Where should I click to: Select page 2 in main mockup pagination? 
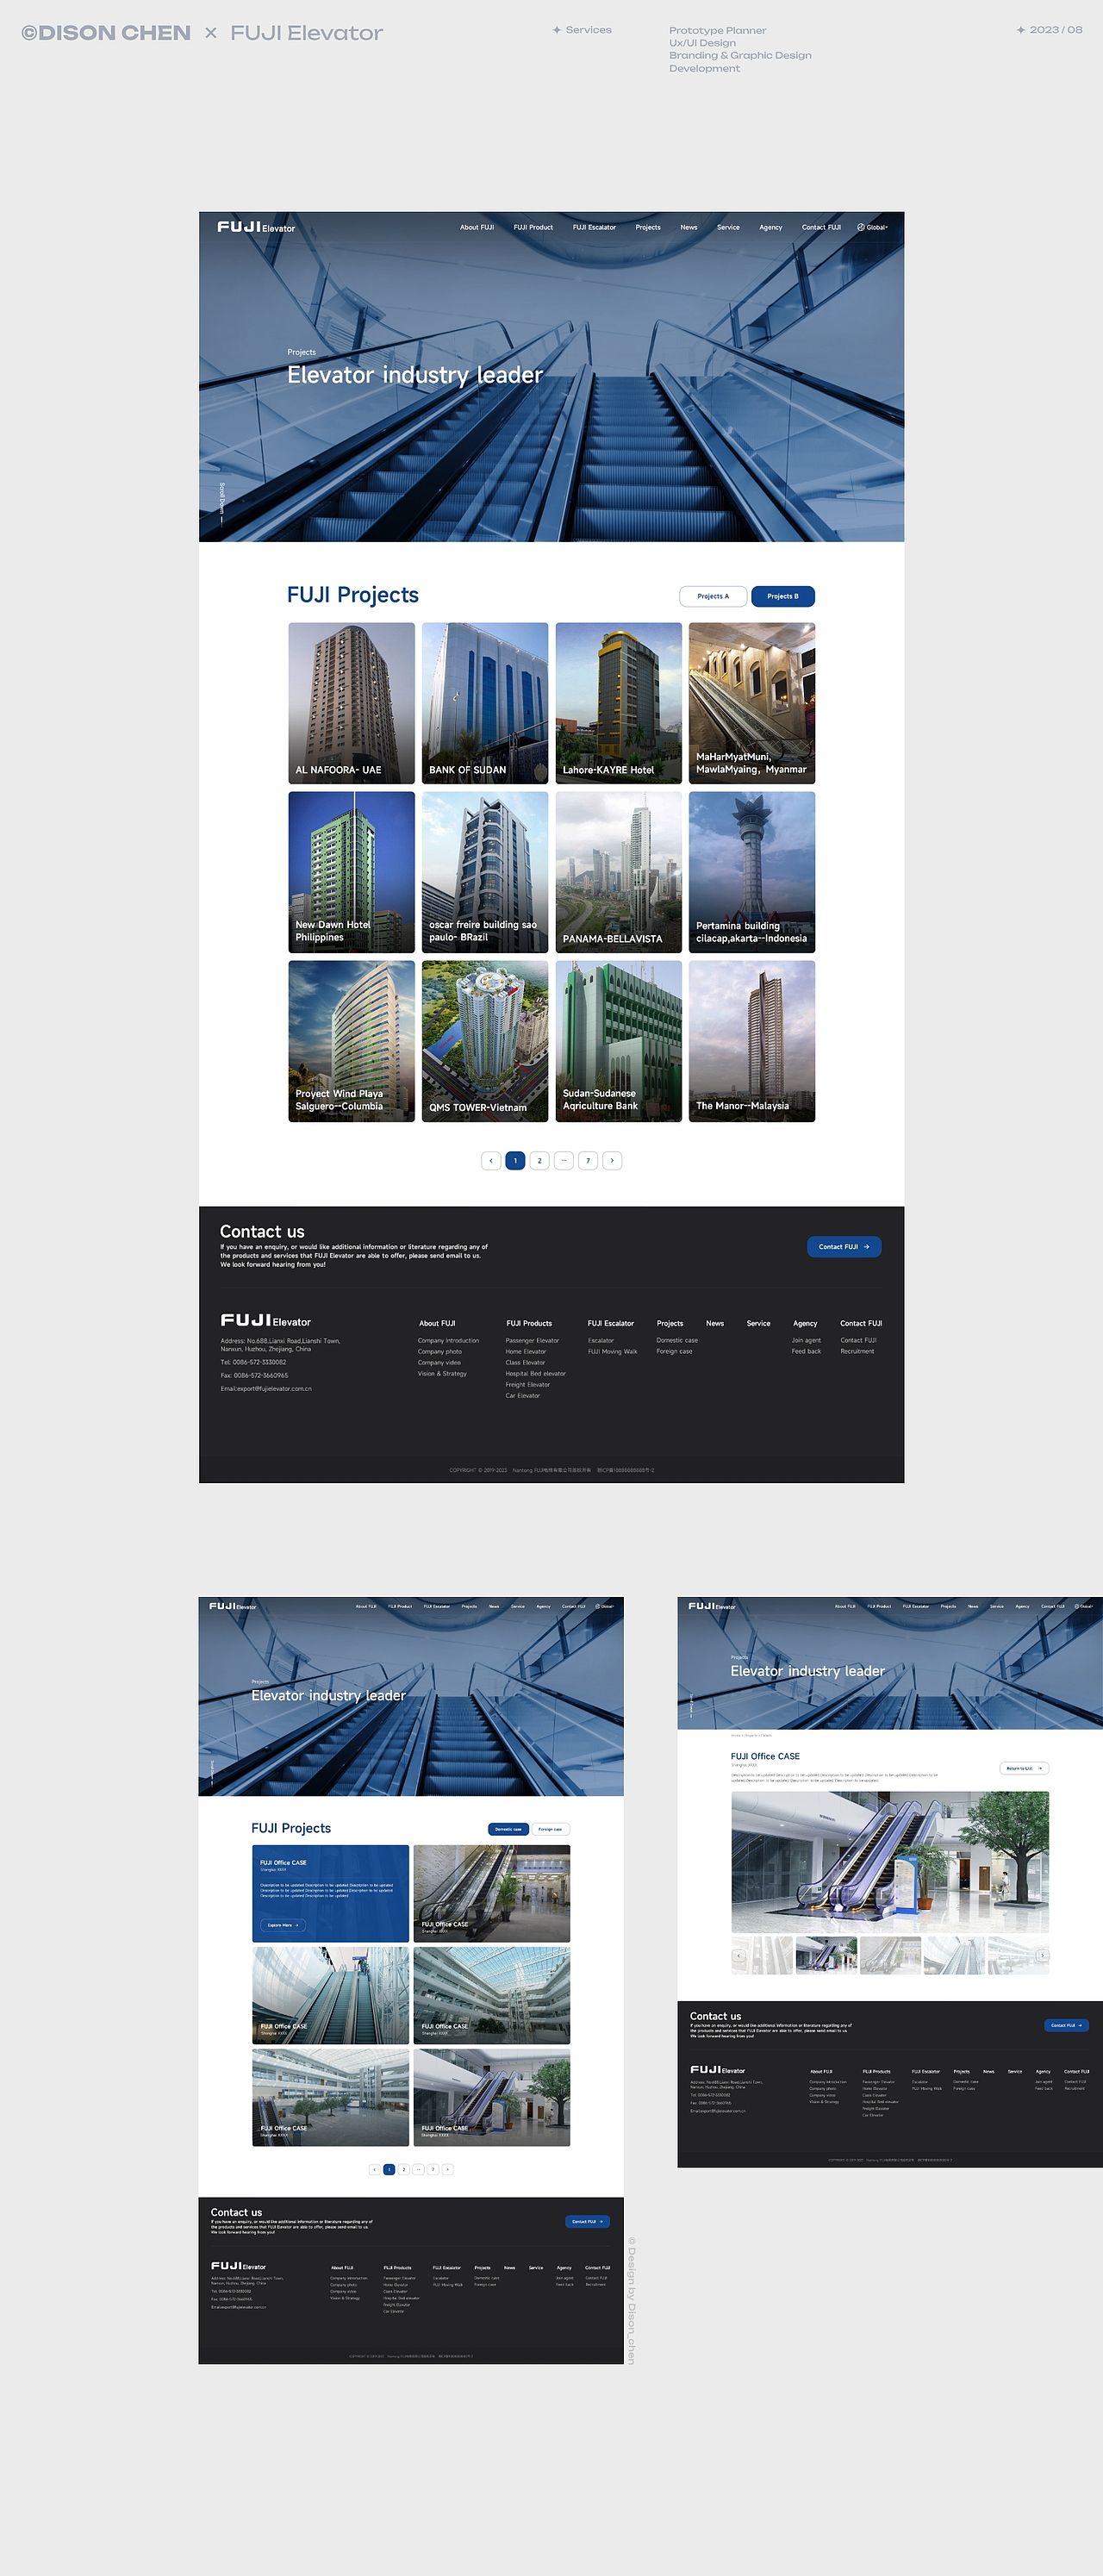click(539, 1160)
